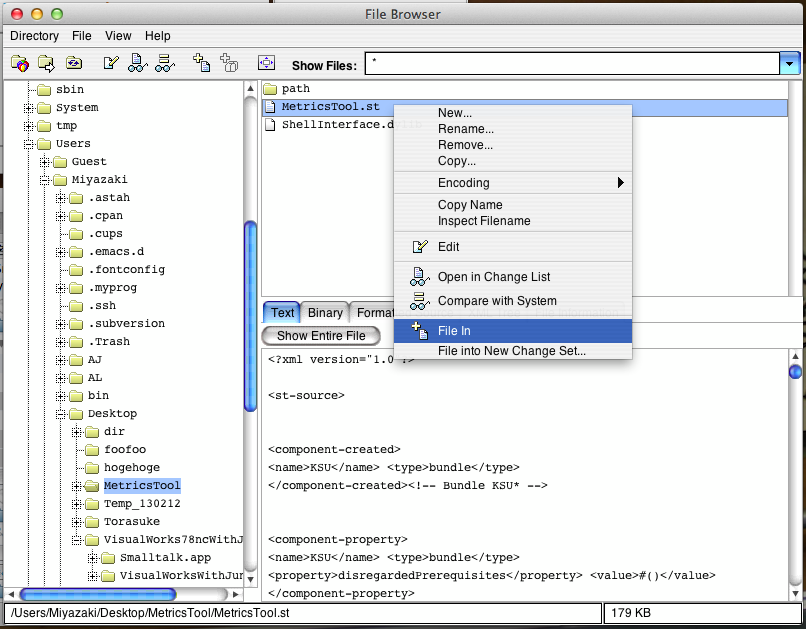806x629 pixels.
Task: Click the Open in Change List toolbar icon
Action: pos(137,63)
